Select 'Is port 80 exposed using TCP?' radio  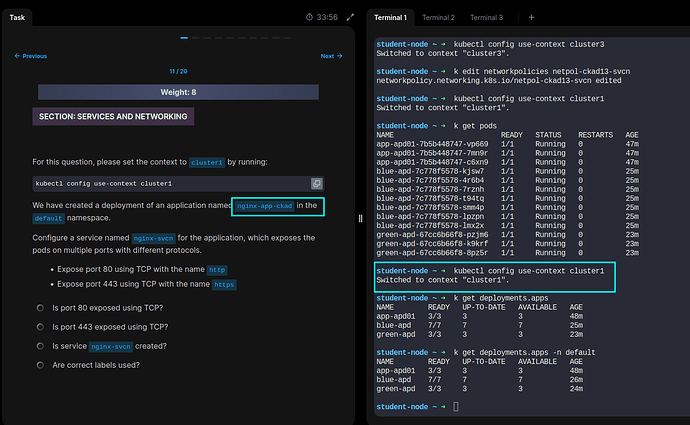click(x=40, y=308)
